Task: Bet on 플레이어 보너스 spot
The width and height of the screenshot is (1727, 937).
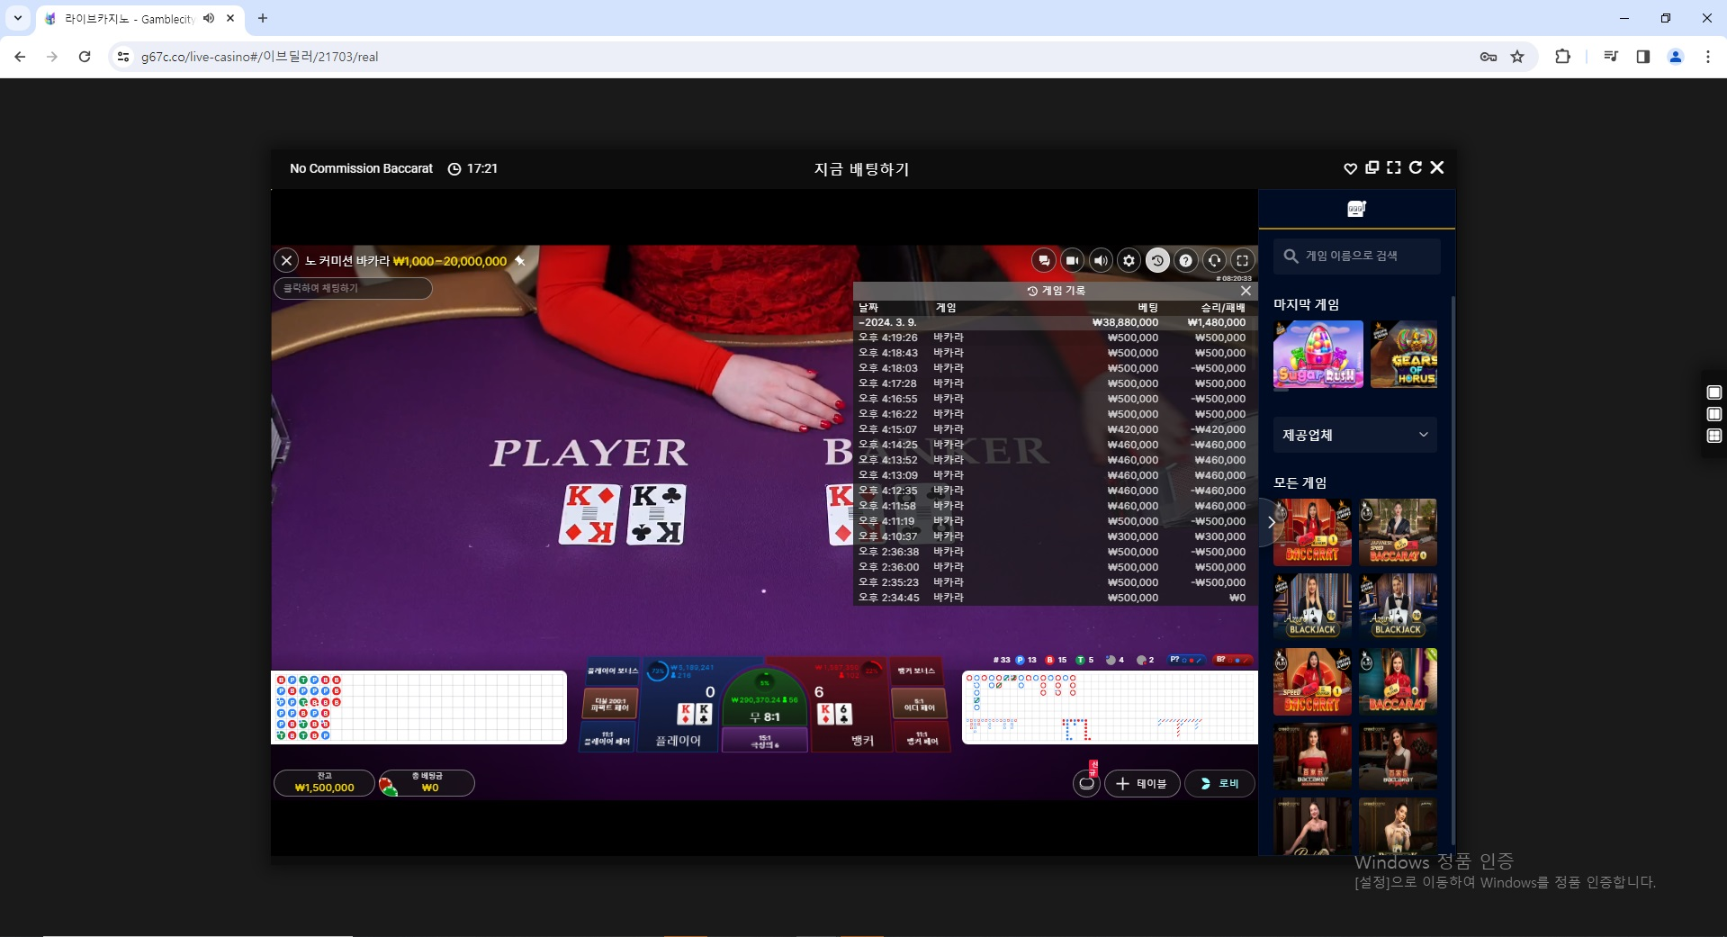Action: pyautogui.click(x=612, y=671)
